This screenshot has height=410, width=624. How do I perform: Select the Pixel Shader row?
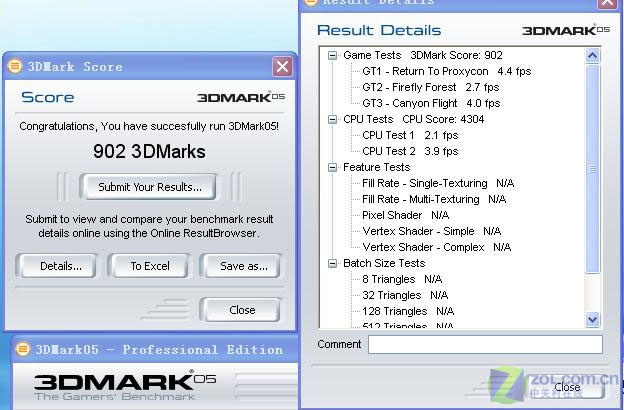pyautogui.click(x=406, y=215)
